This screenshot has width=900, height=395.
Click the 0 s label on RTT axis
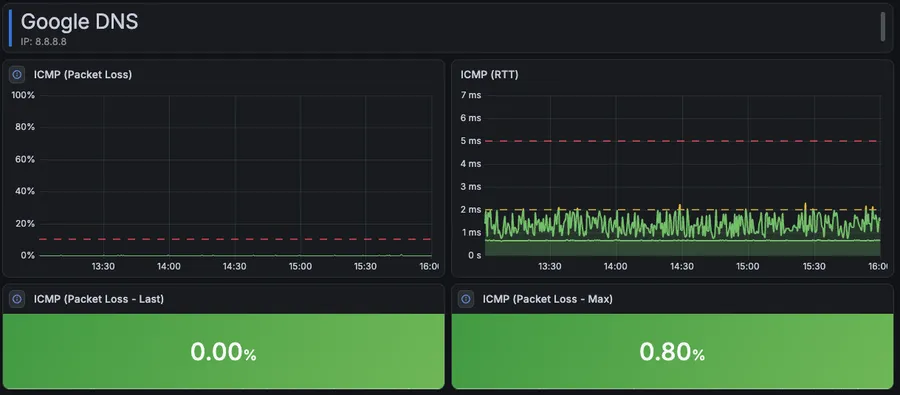point(474,255)
